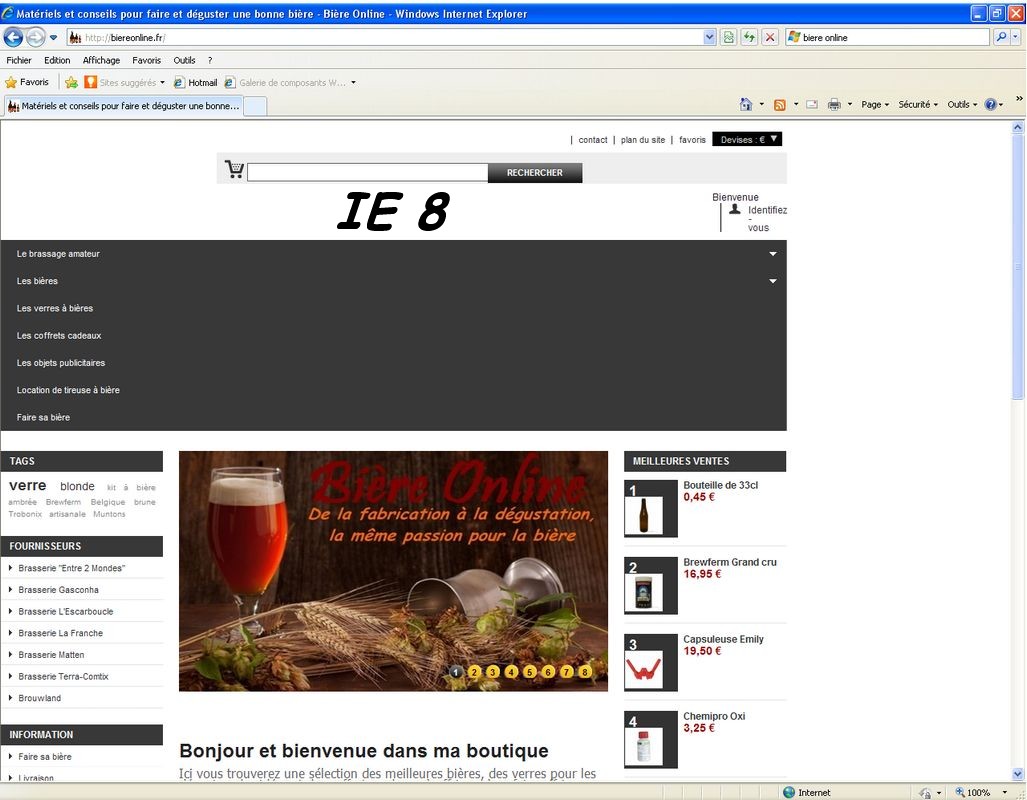Open Brasserie Gasconha supplier link
This screenshot has height=800, width=1027.
[x=58, y=590]
